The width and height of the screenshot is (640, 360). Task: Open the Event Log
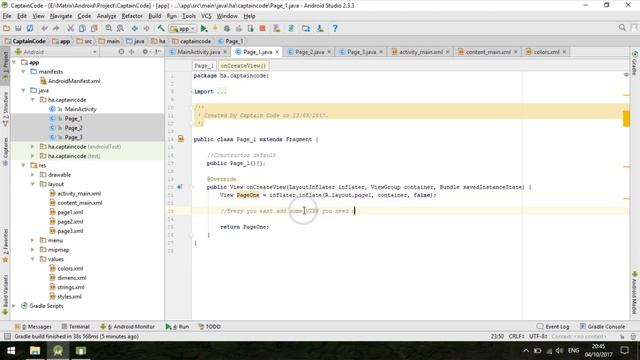coord(553,327)
